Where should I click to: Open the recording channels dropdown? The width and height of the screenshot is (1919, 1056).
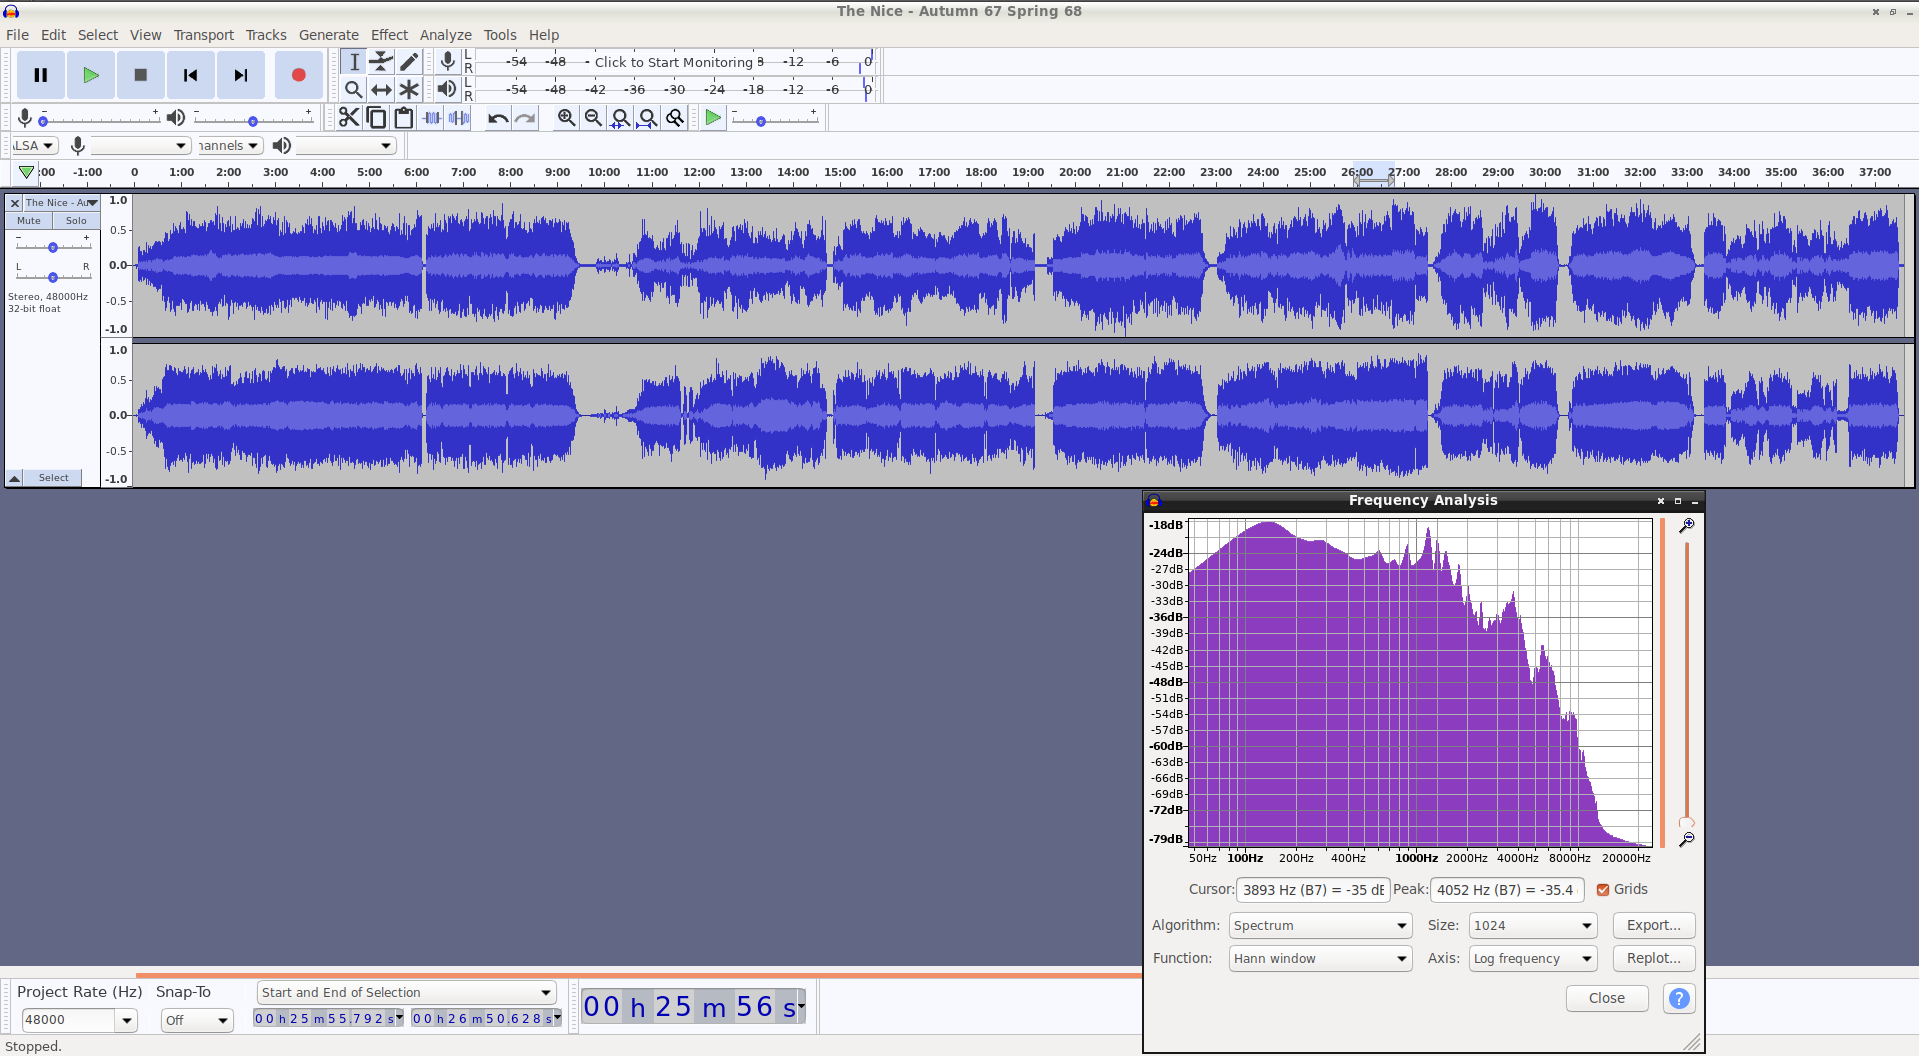229,146
